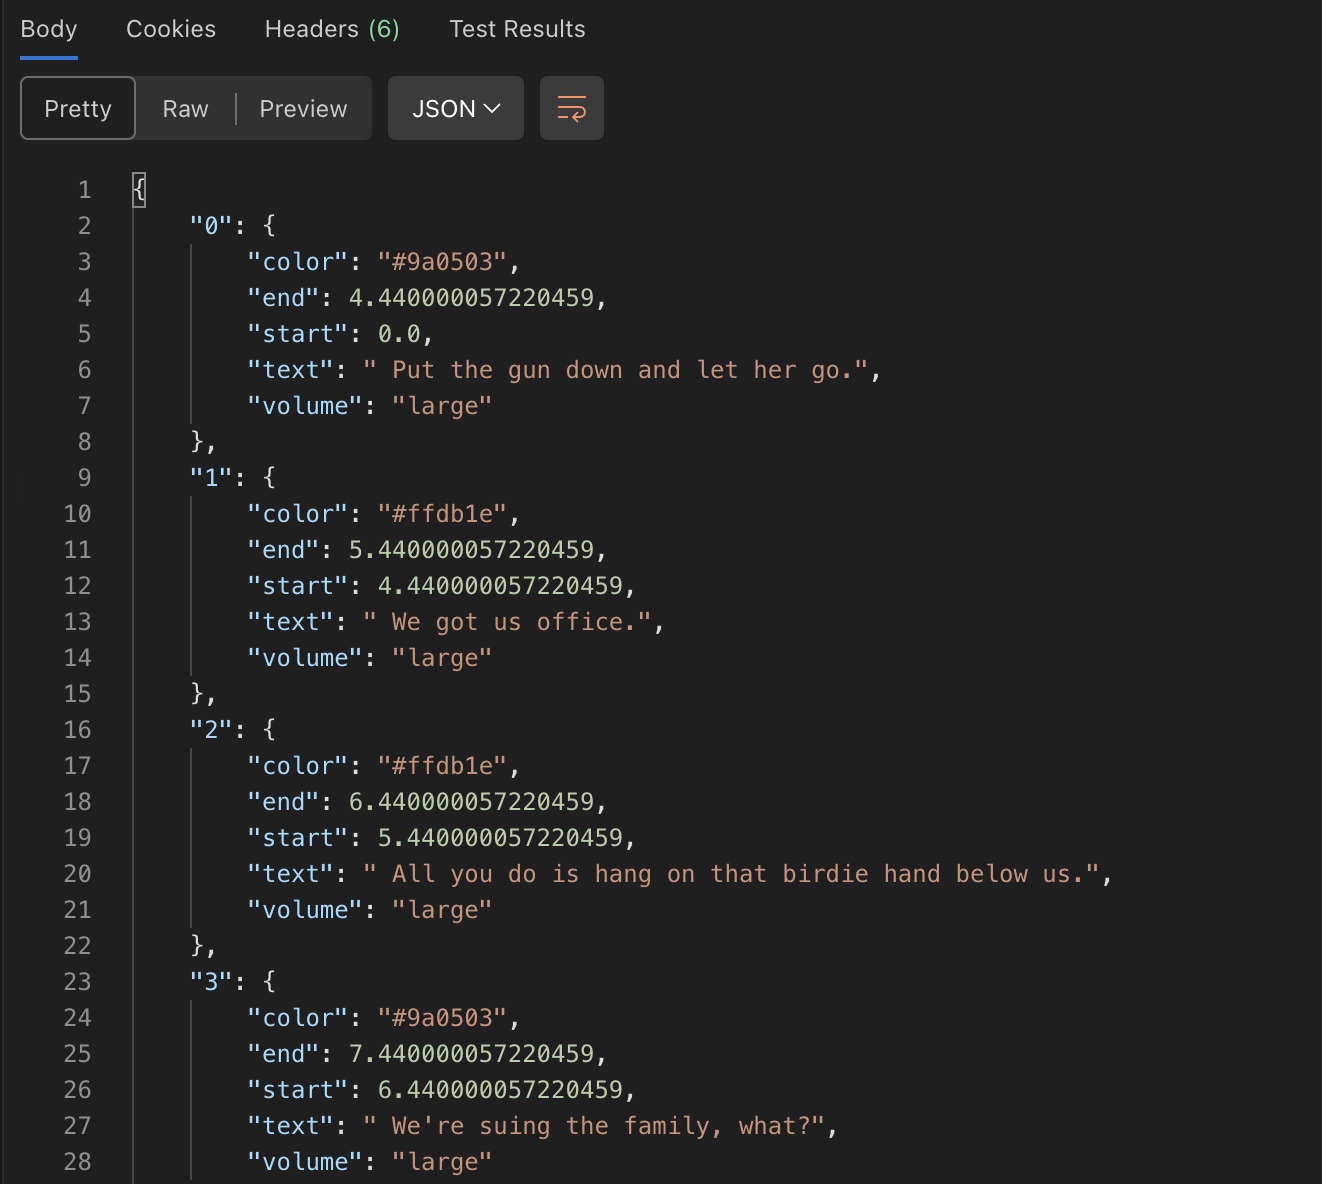Click end value 7.440000057220459

pyautogui.click(x=471, y=1054)
